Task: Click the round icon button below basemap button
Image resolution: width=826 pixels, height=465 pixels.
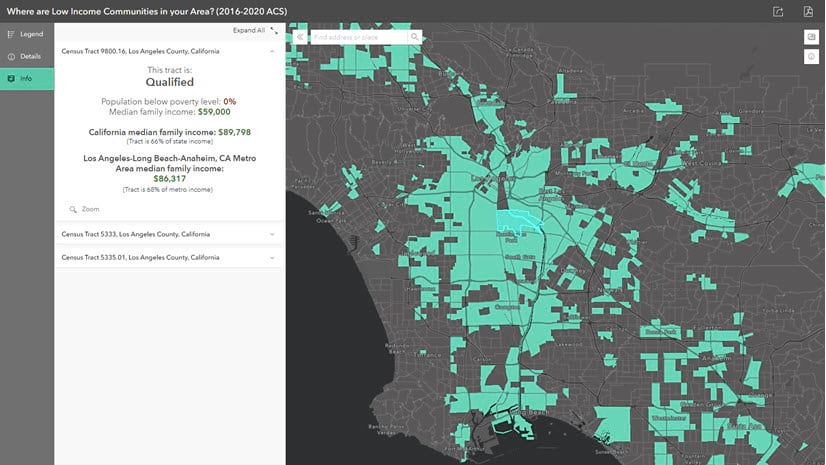Action: point(811,56)
